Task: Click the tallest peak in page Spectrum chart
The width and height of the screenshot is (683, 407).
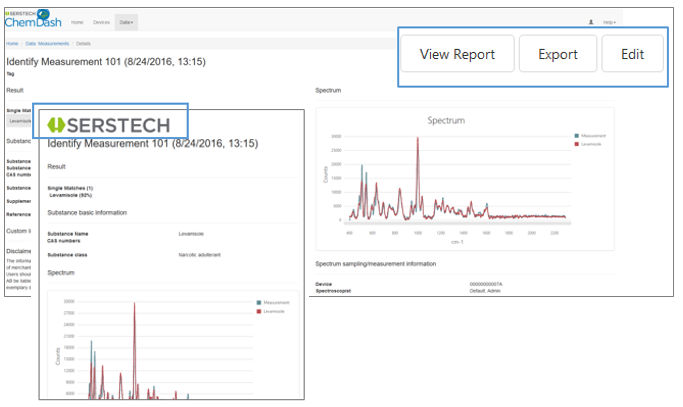Action: (418, 139)
